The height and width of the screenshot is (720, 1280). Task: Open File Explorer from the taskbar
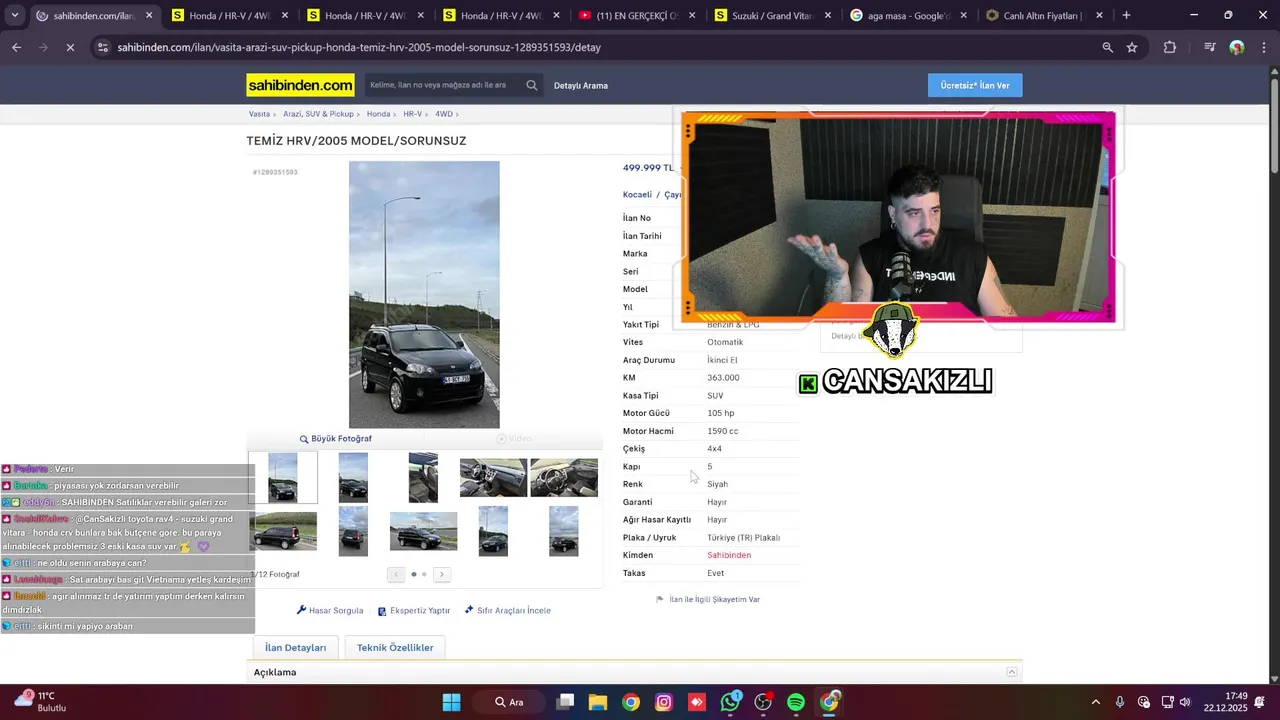pos(598,702)
